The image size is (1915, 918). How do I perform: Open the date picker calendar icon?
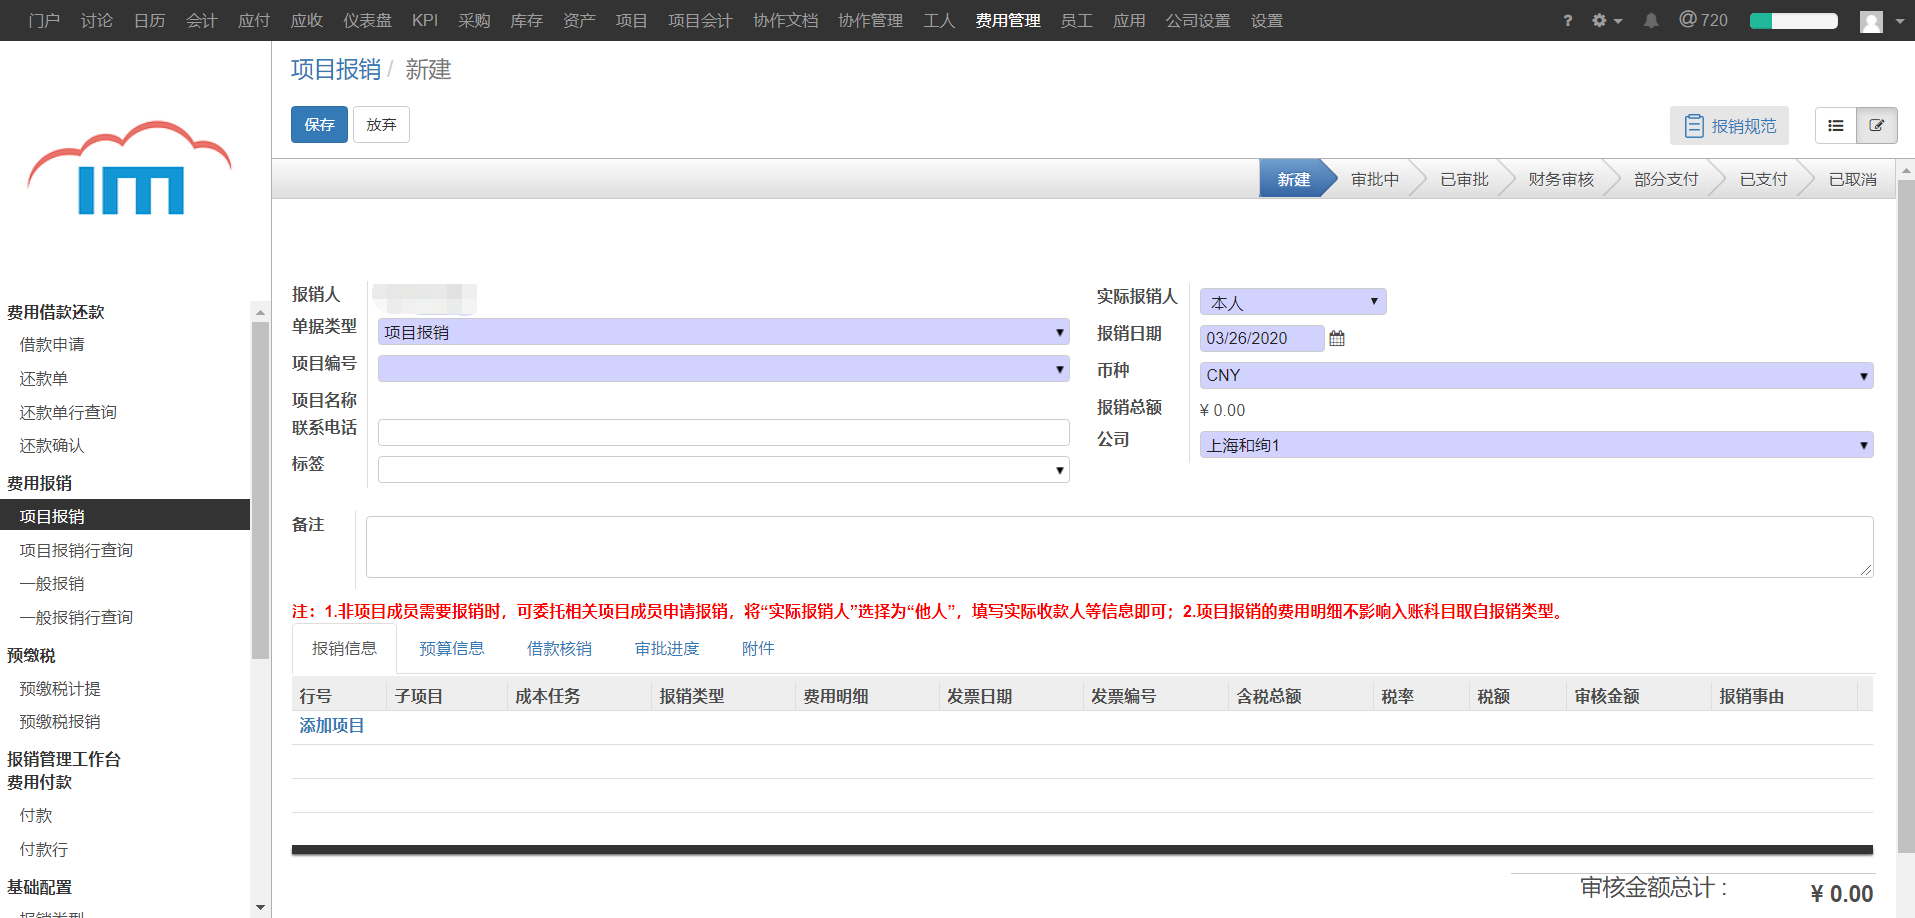coord(1337,339)
